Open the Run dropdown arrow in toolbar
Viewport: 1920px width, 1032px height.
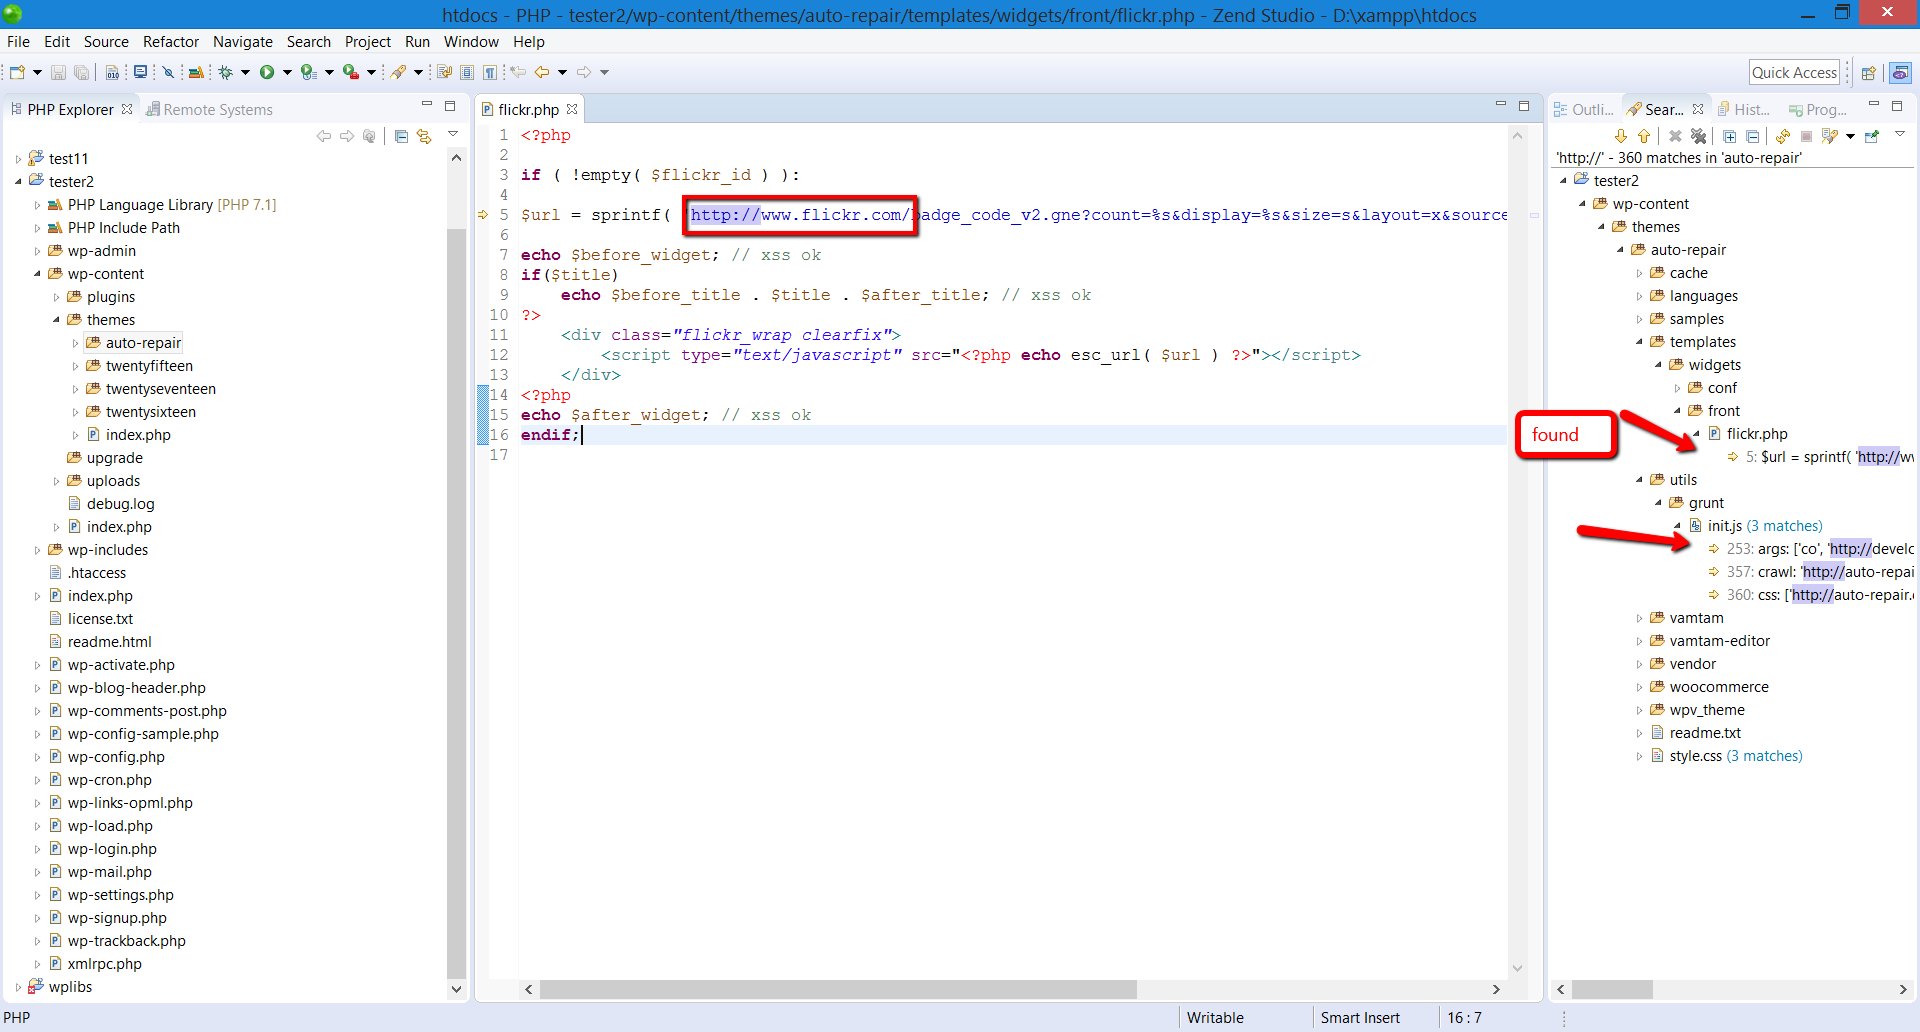(x=286, y=72)
